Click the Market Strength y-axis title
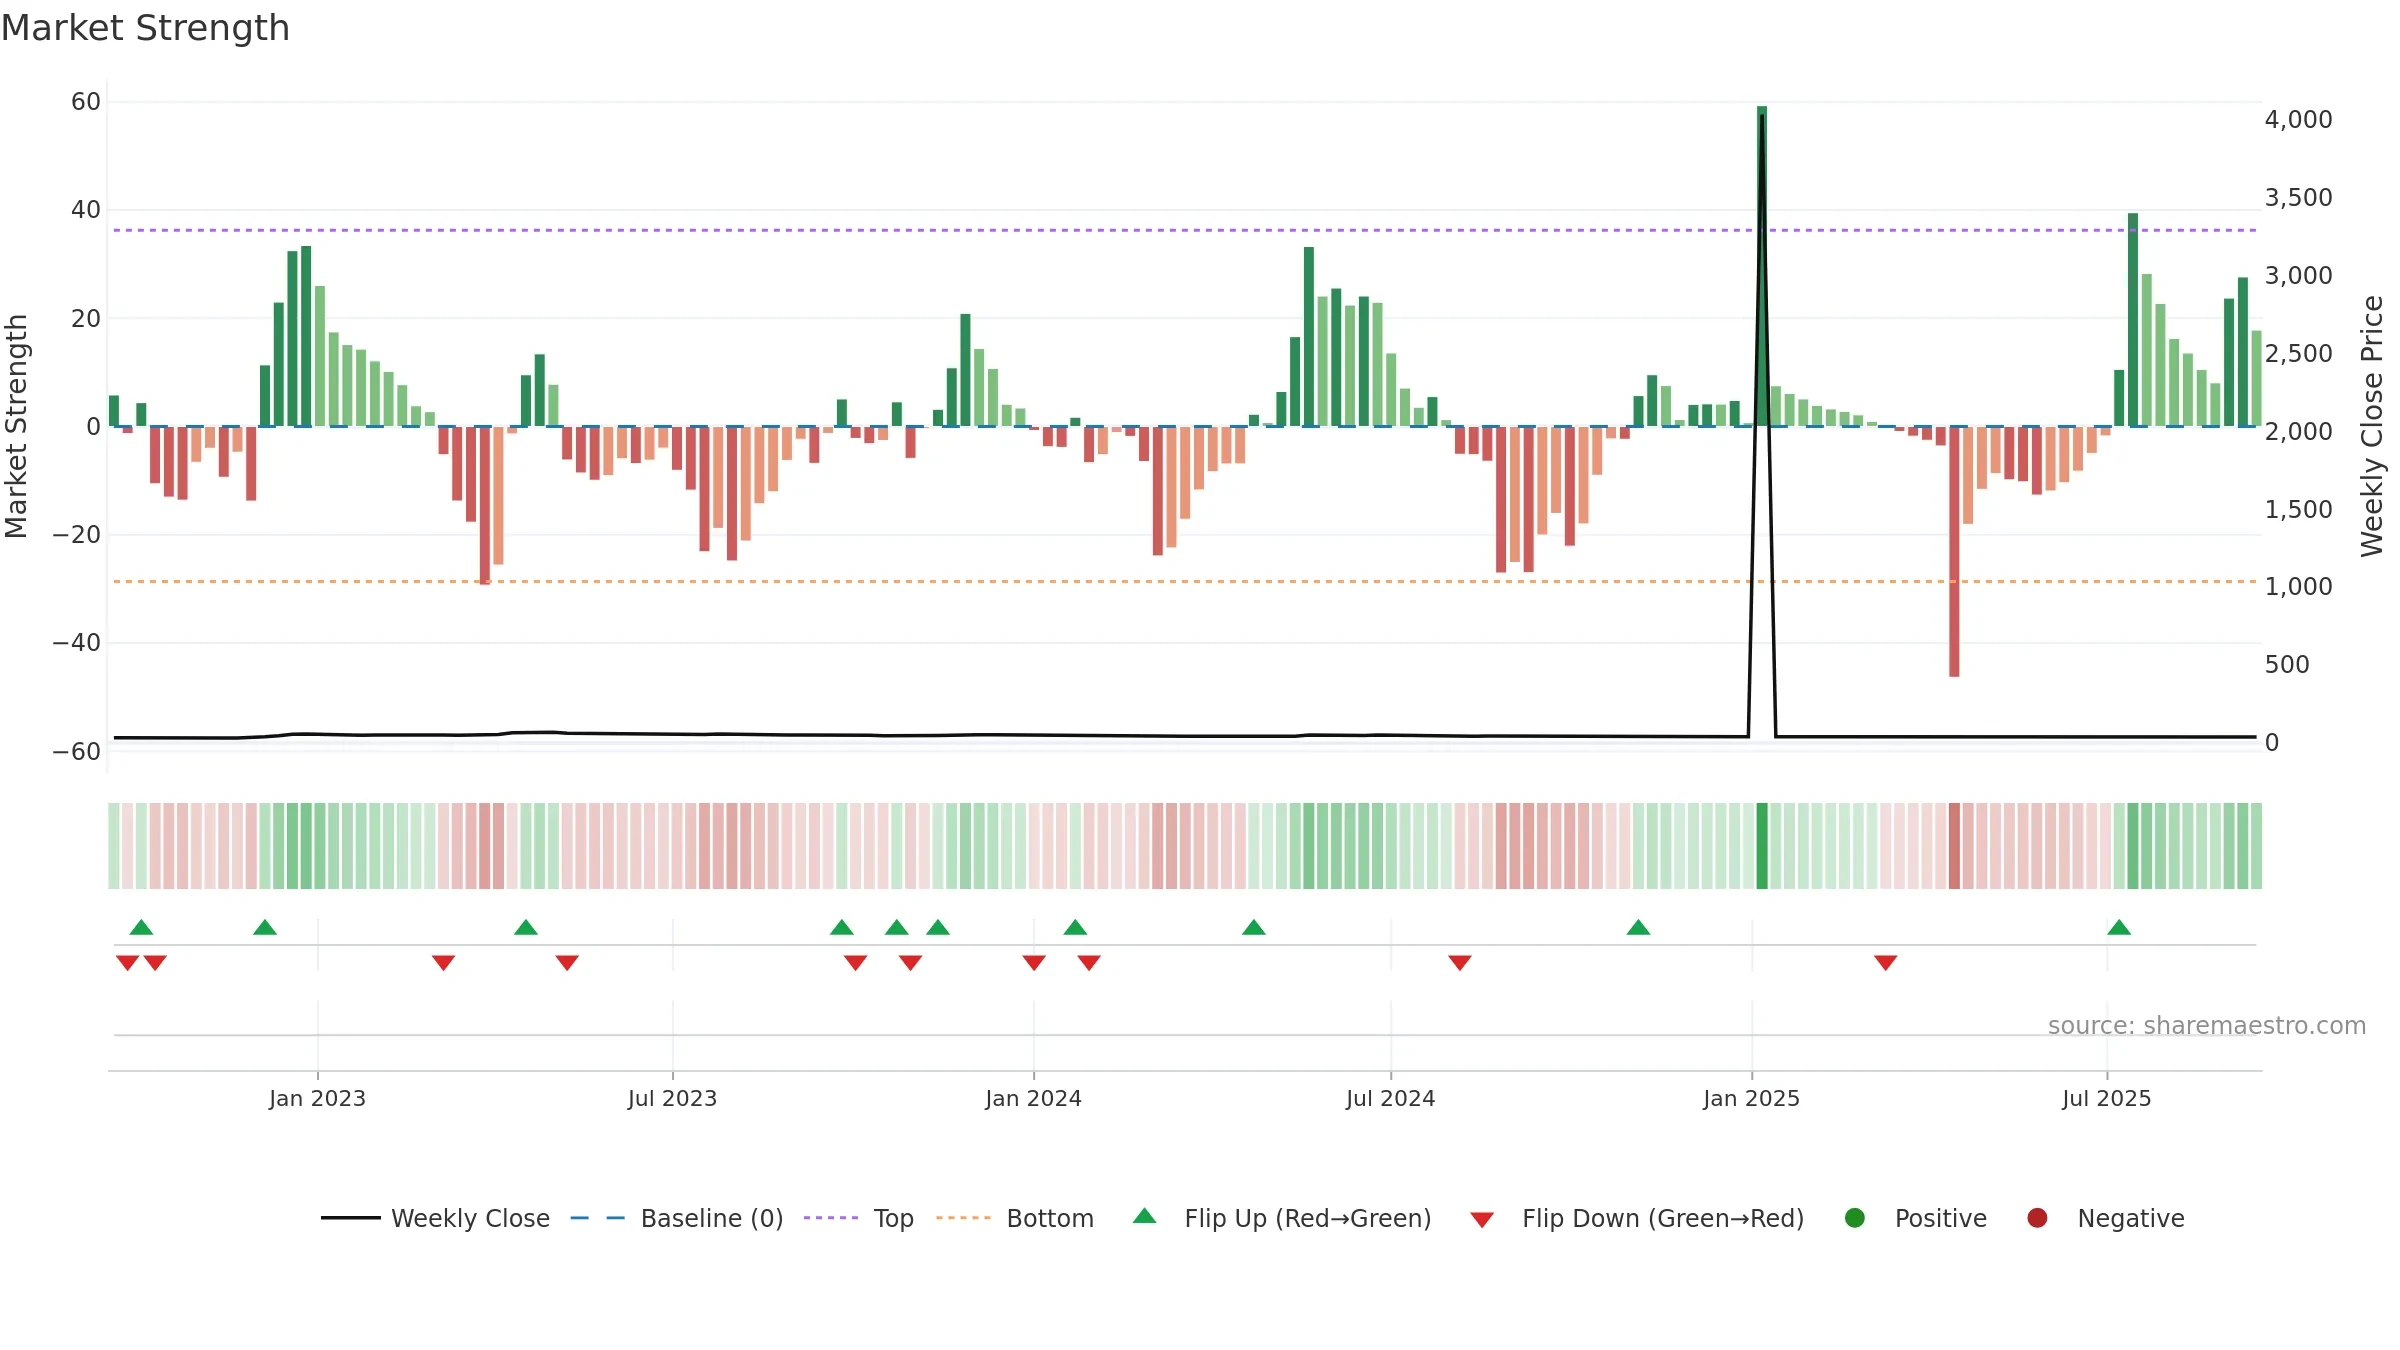This screenshot has width=2400, height=1350. 17,426
